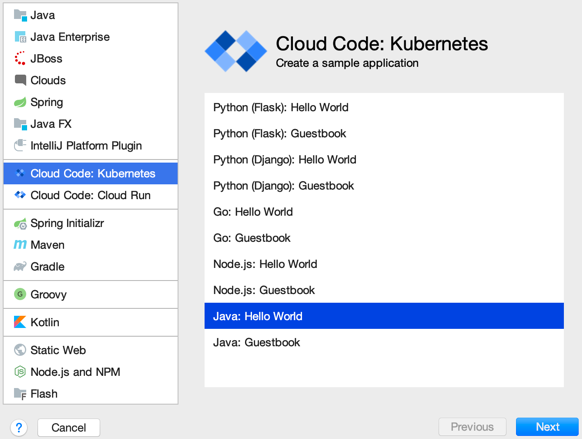
Task: Click the Node.js and NPM hexagon icon
Action: (x=20, y=371)
